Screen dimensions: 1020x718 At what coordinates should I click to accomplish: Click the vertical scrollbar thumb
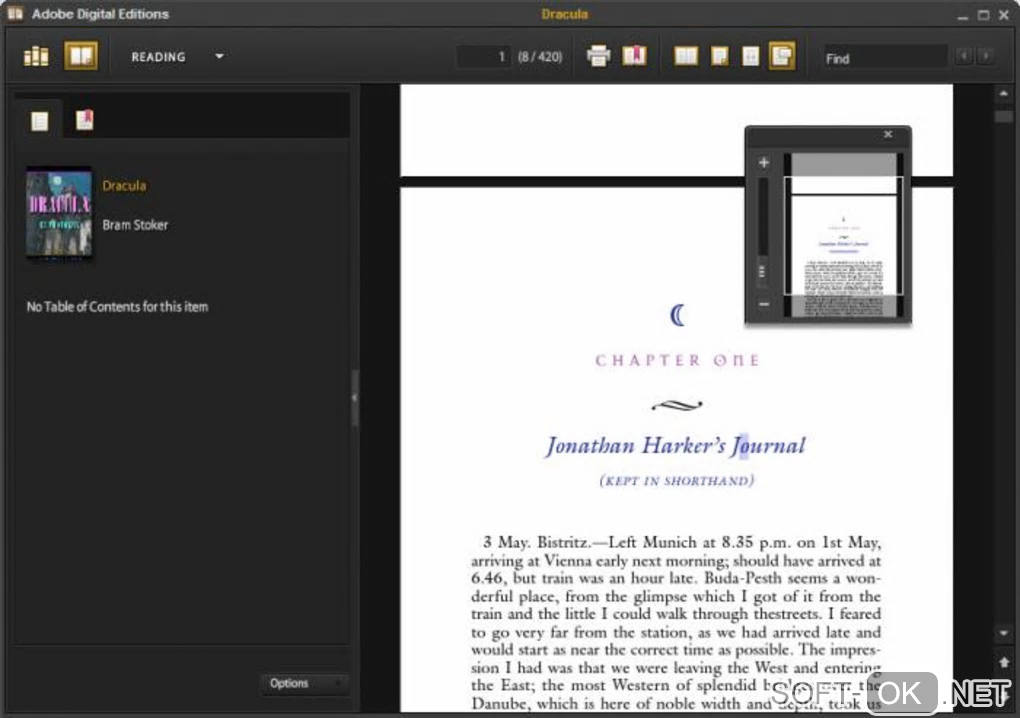(x=1004, y=116)
